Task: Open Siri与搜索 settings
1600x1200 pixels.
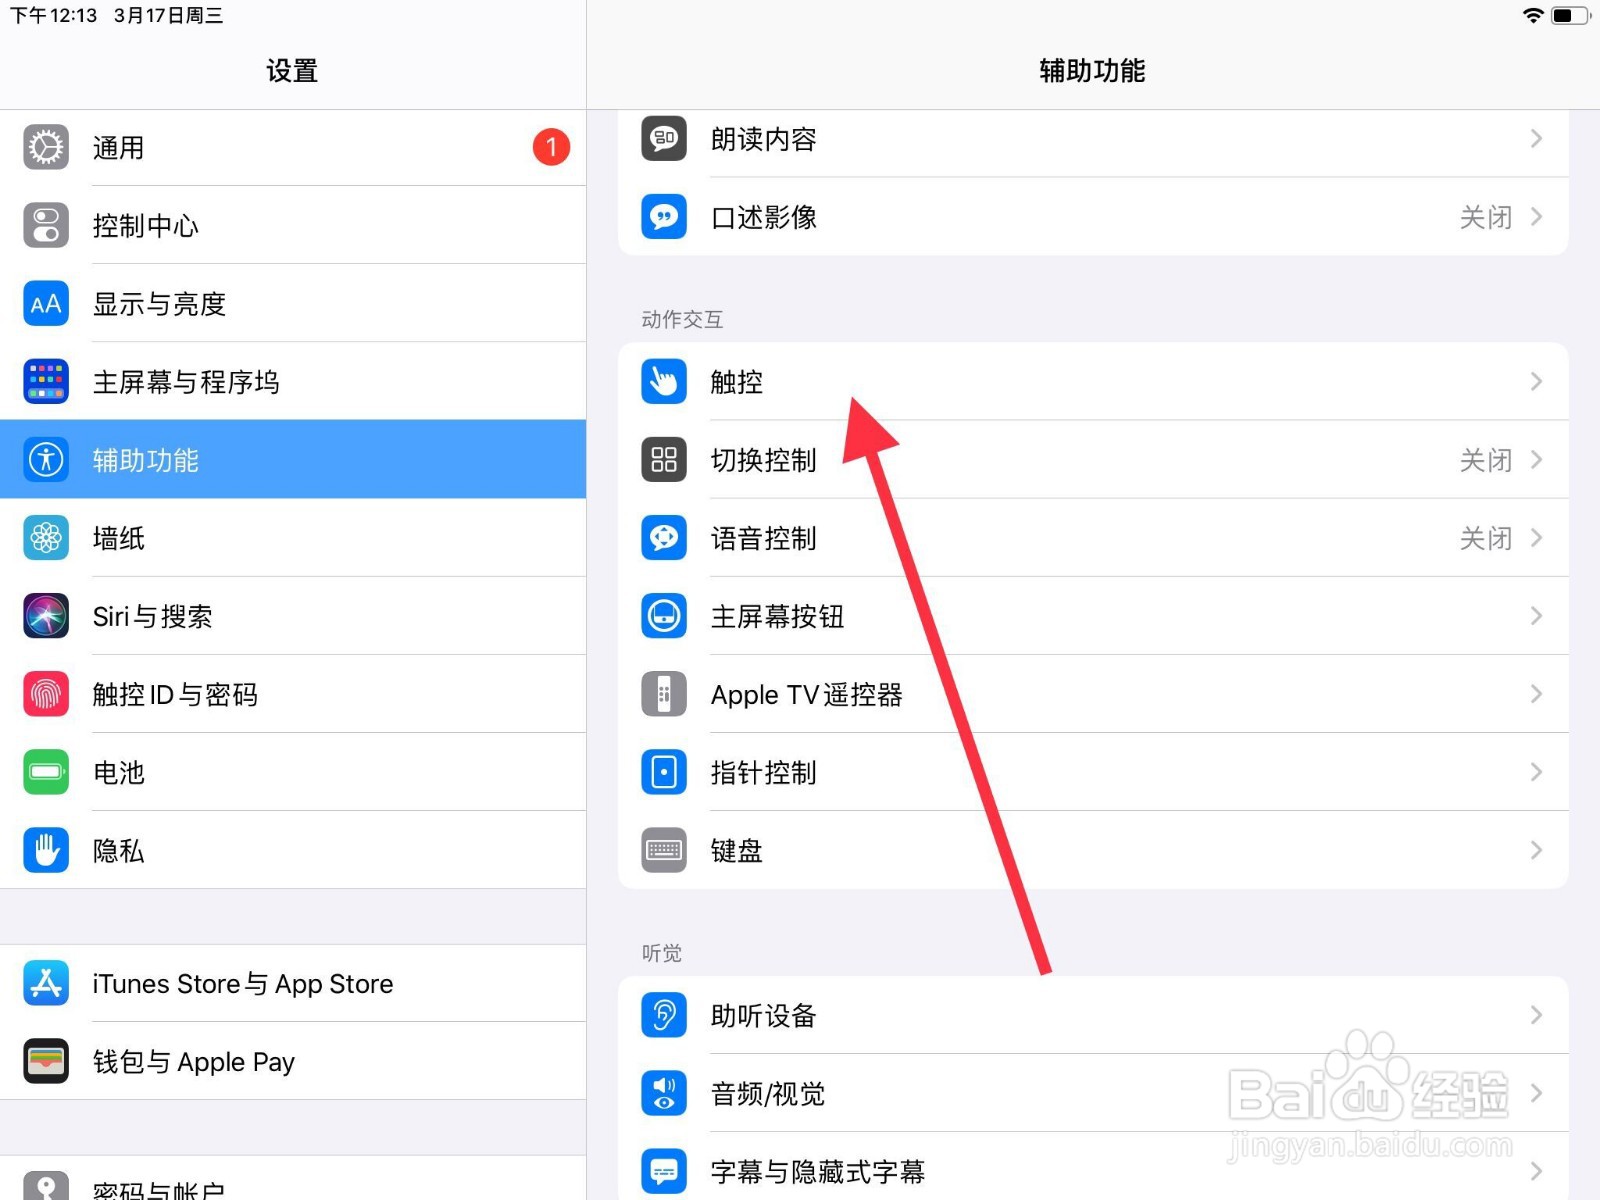Action: (293, 615)
